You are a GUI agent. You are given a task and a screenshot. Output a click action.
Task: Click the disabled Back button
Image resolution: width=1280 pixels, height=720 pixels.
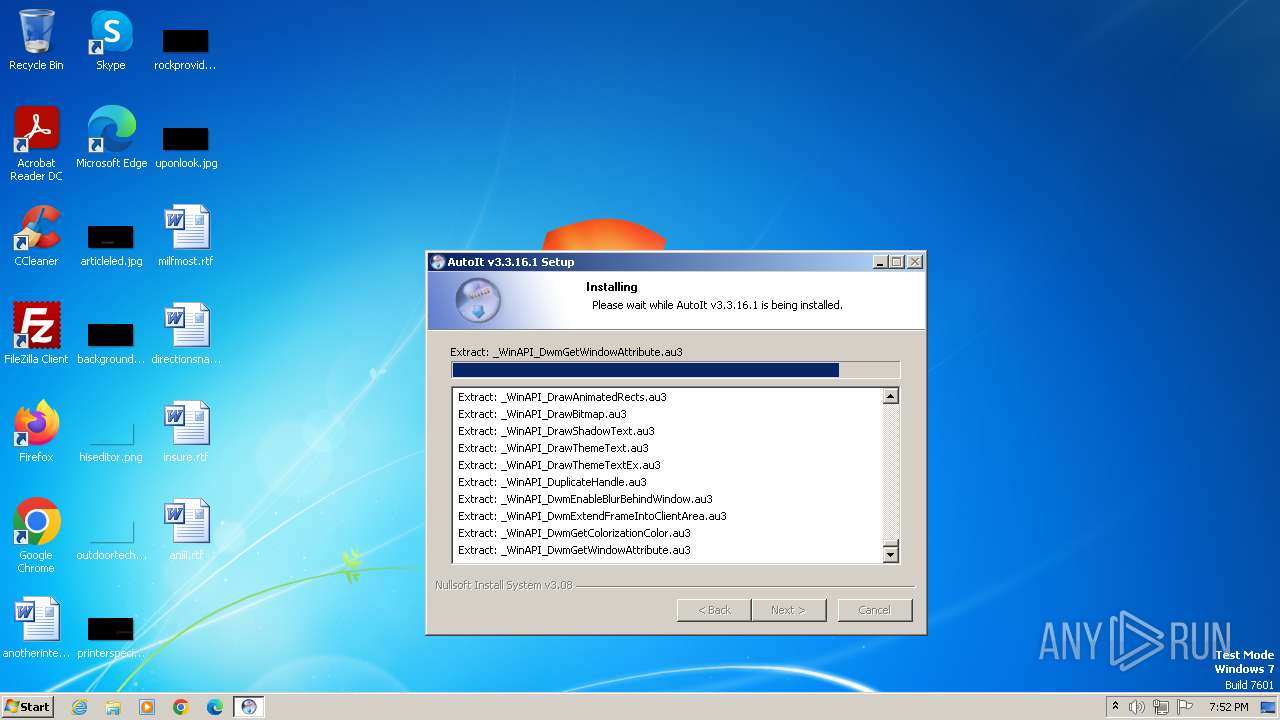[714, 610]
